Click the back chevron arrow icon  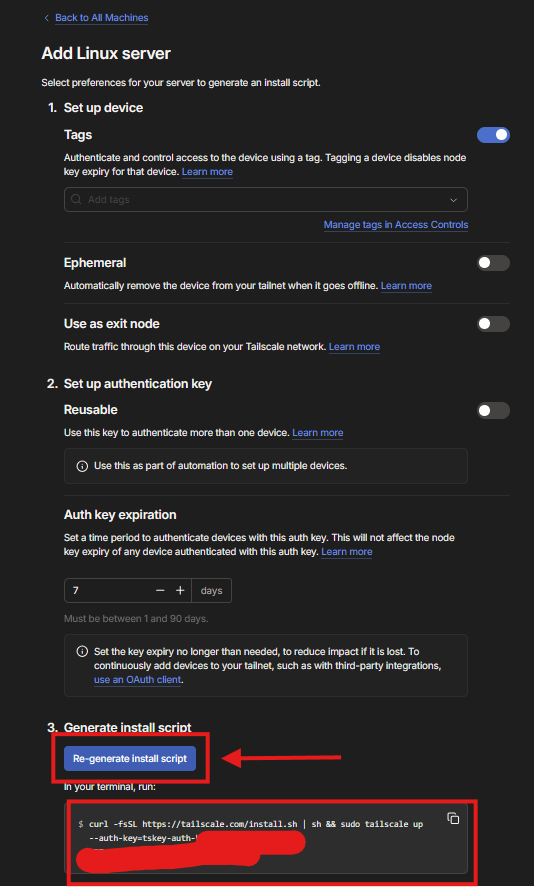[x=46, y=18]
